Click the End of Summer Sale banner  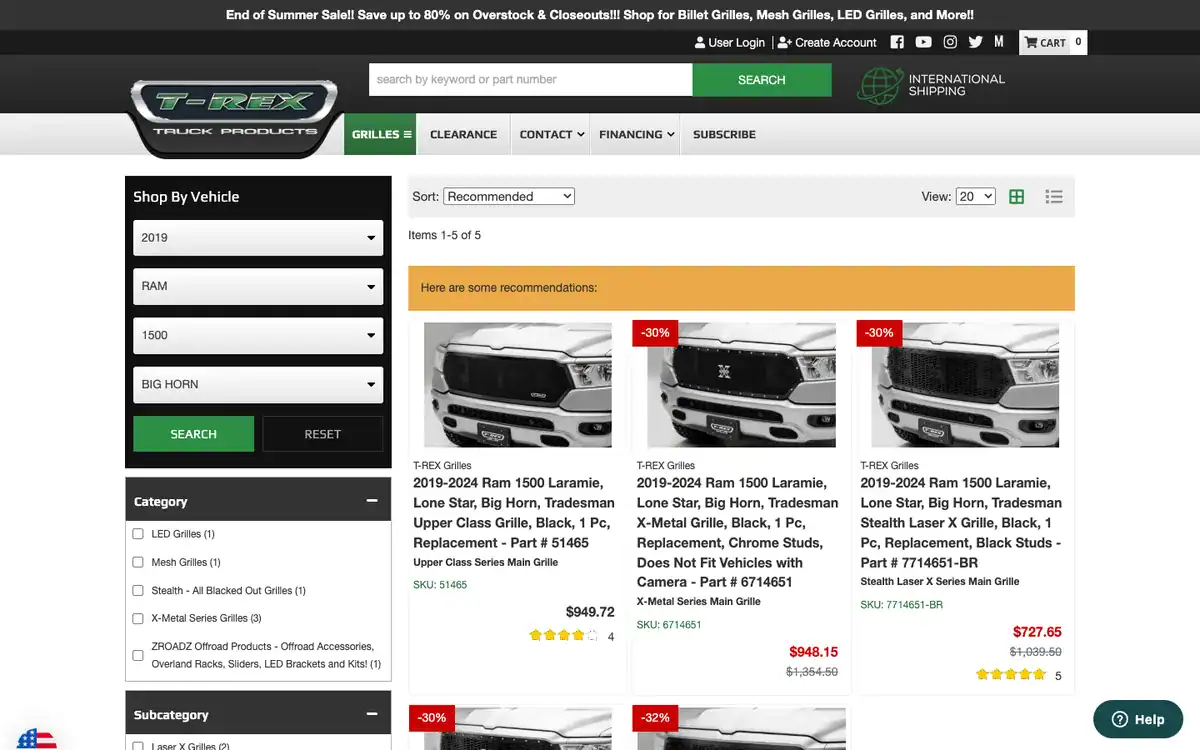coord(600,15)
